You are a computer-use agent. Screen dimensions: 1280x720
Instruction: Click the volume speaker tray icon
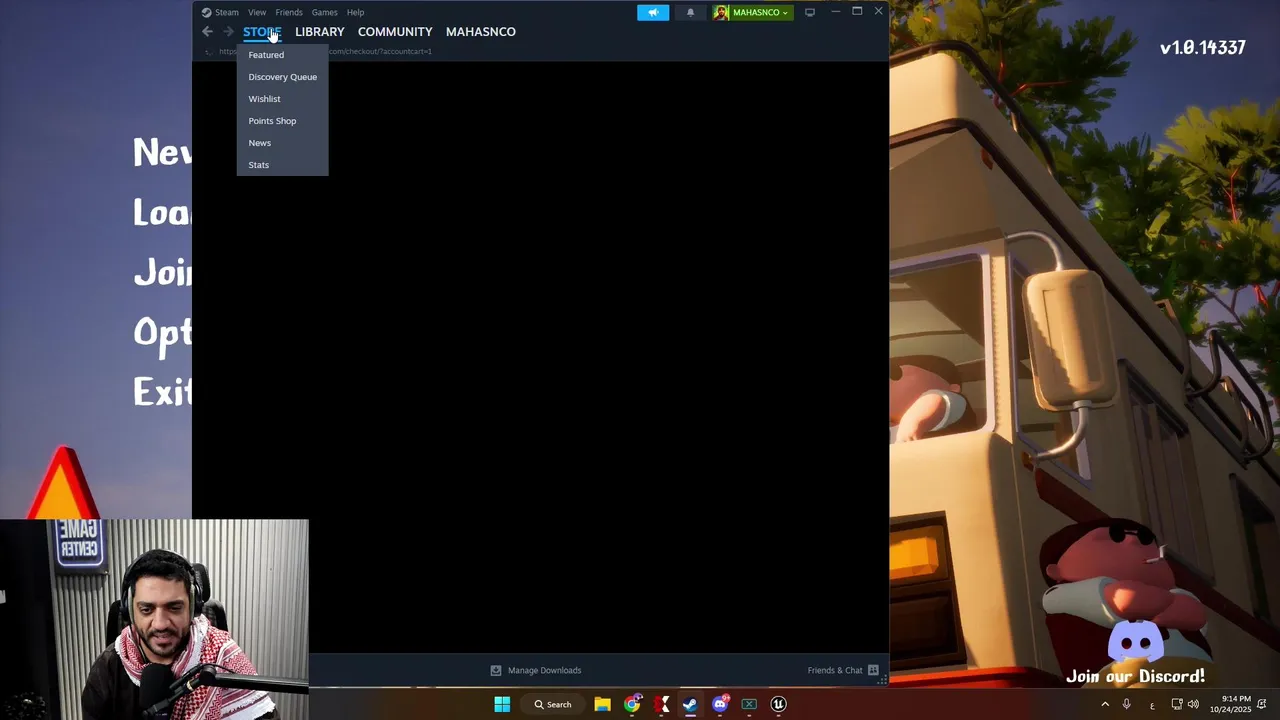[x=1193, y=704]
